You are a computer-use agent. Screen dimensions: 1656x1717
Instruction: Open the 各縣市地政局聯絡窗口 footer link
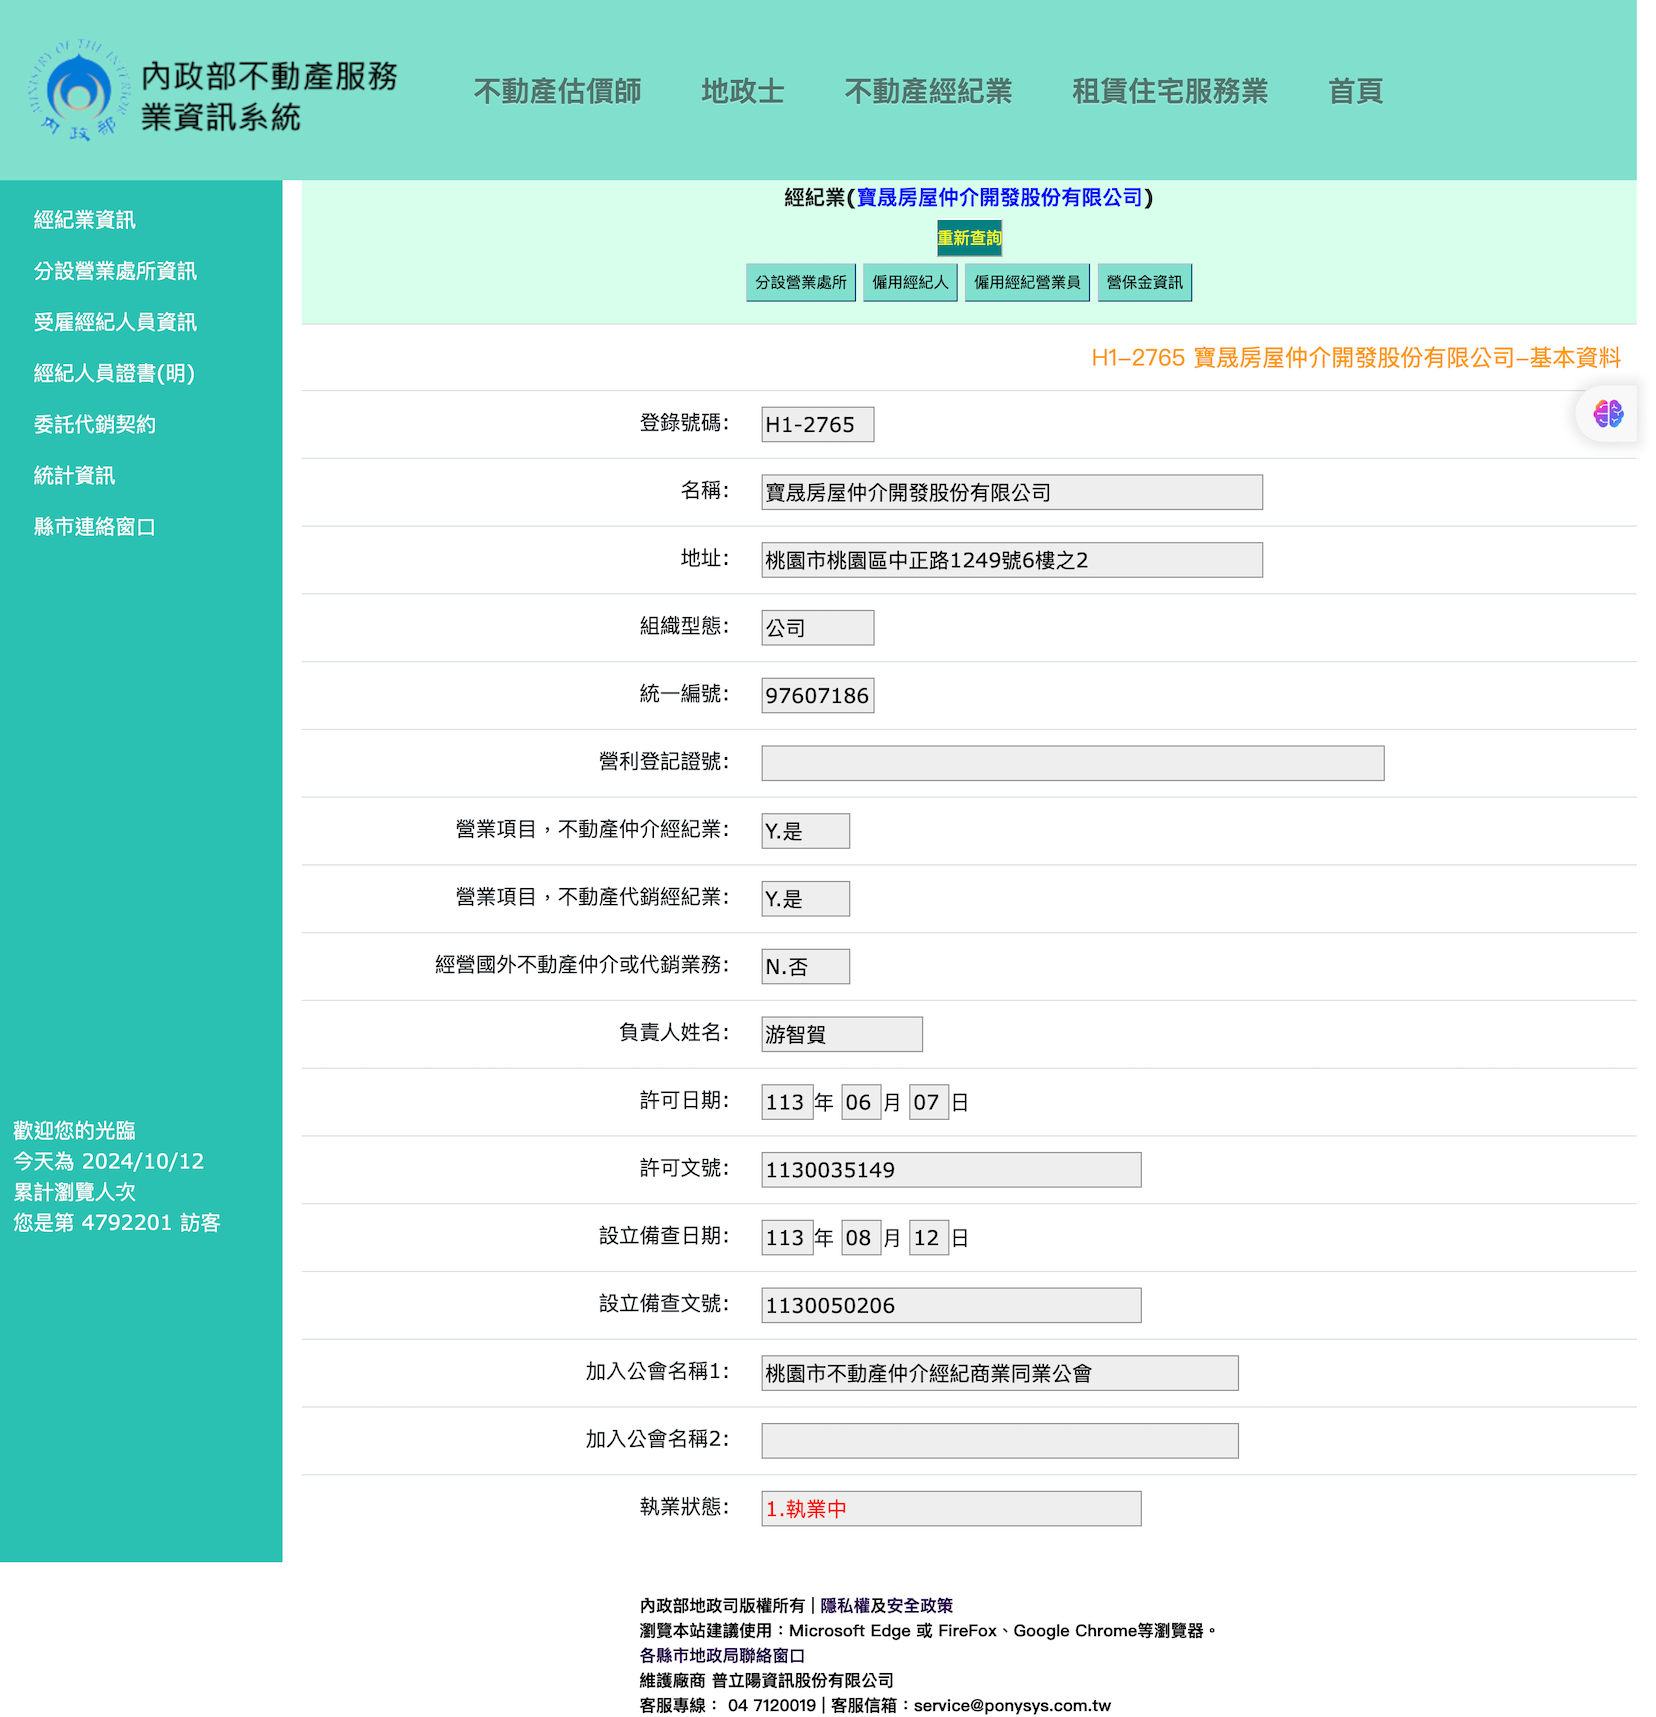[722, 1655]
